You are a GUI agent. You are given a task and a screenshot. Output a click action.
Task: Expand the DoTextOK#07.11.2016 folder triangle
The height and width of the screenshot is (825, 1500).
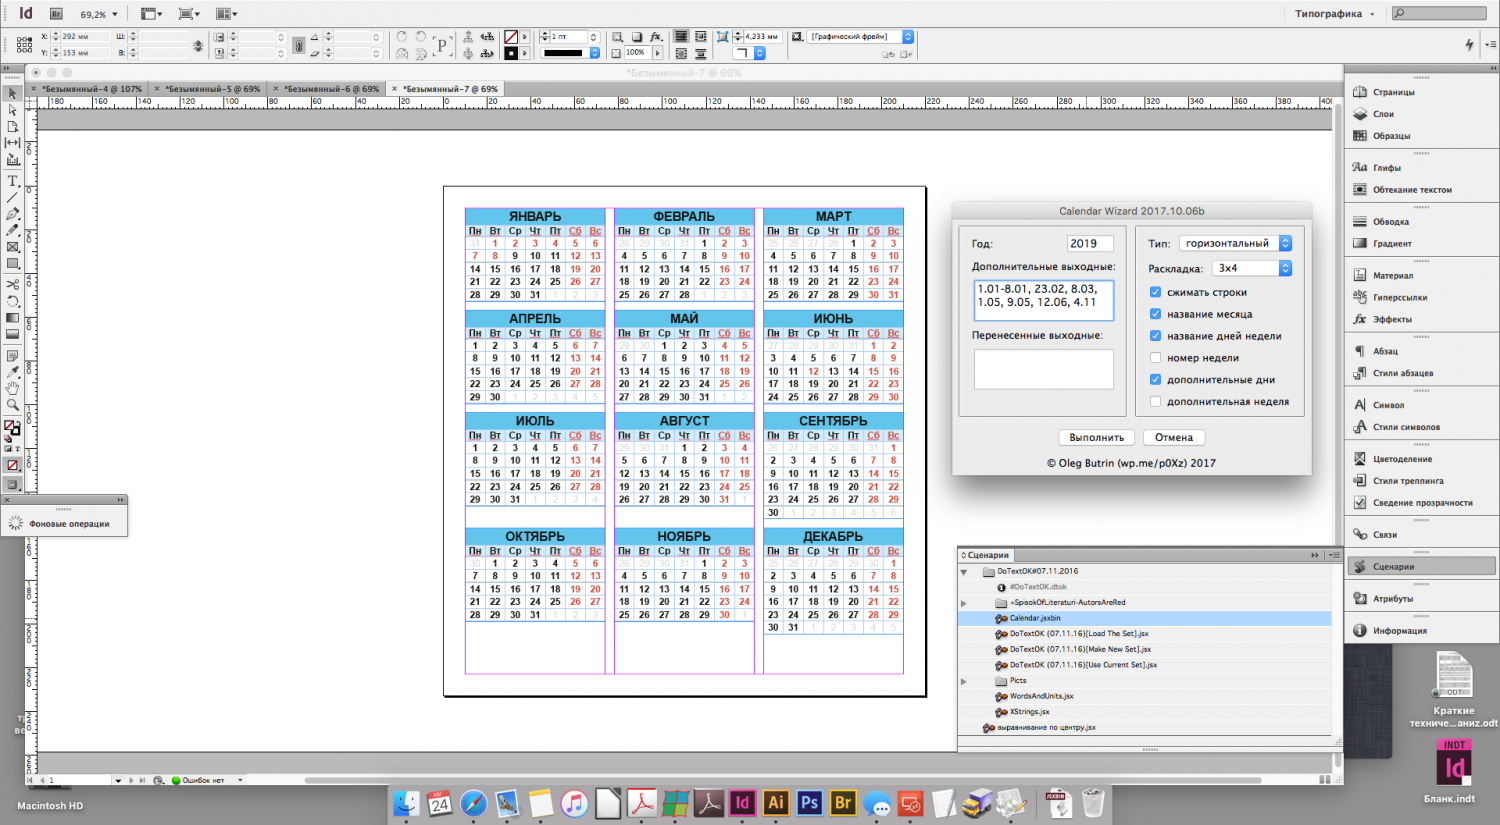(x=964, y=572)
